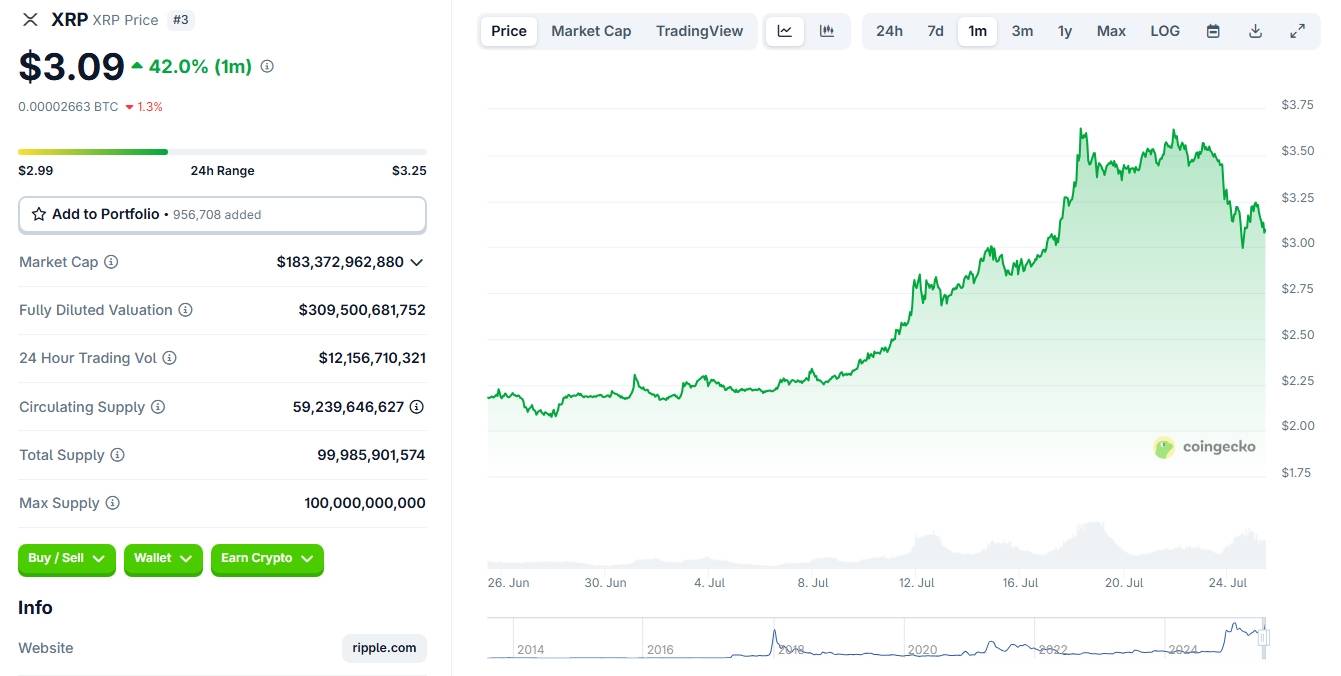
Task: Click the $12,156,710,321 trading volume value
Action: pos(372,358)
